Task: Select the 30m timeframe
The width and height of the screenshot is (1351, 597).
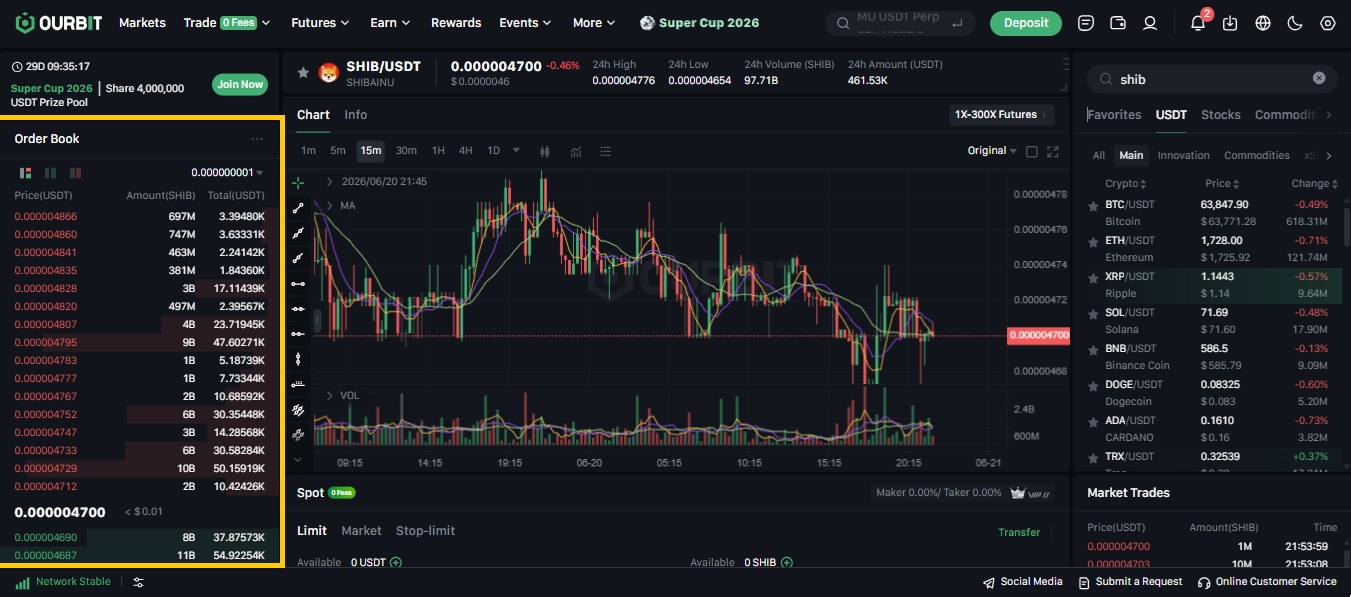Action: click(406, 151)
